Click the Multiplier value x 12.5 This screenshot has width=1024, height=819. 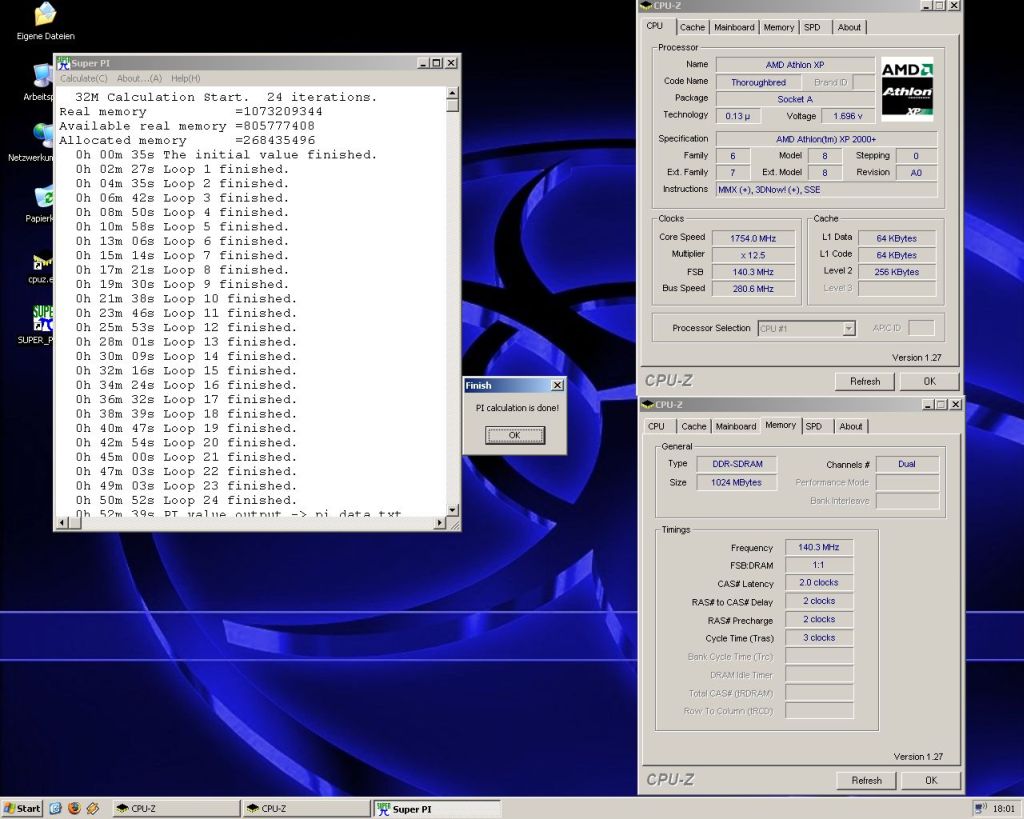pyautogui.click(x=753, y=255)
